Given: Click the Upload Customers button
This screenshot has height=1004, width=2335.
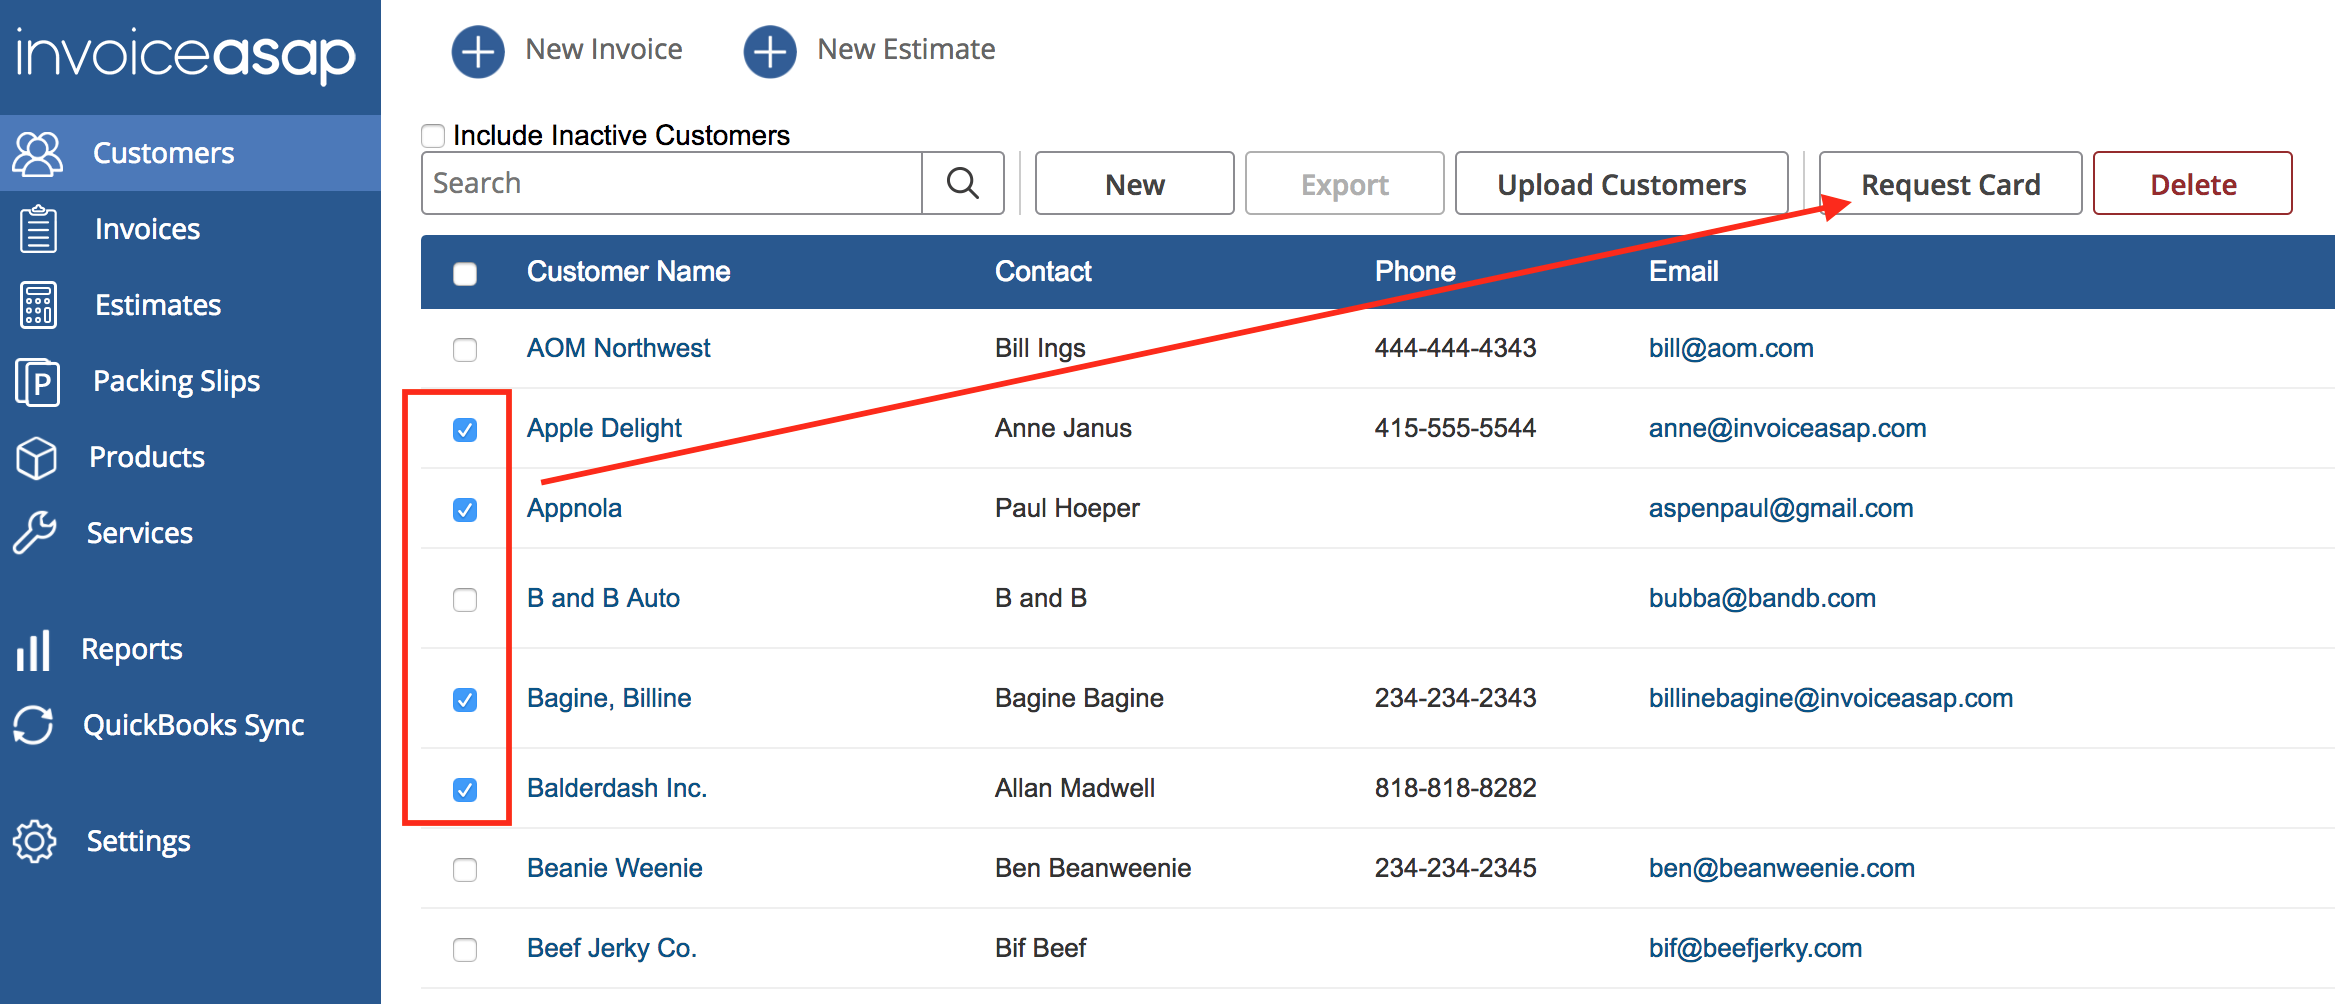Looking at the screenshot, I should [1620, 184].
